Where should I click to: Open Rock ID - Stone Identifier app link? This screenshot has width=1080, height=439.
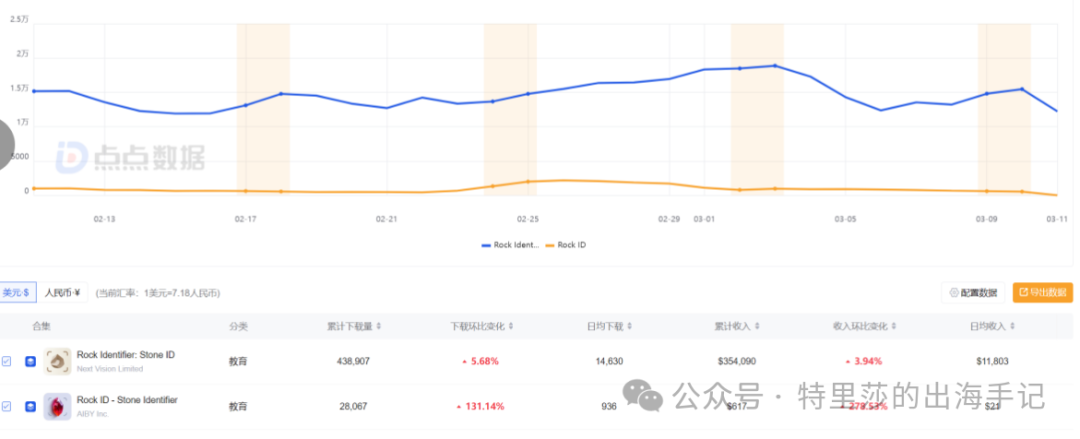coord(127,400)
